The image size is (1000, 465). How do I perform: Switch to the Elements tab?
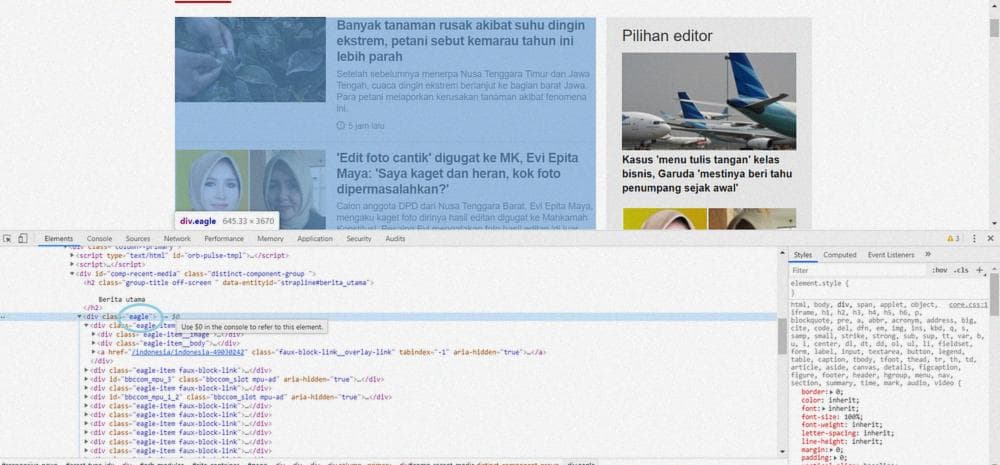(59, 239)
